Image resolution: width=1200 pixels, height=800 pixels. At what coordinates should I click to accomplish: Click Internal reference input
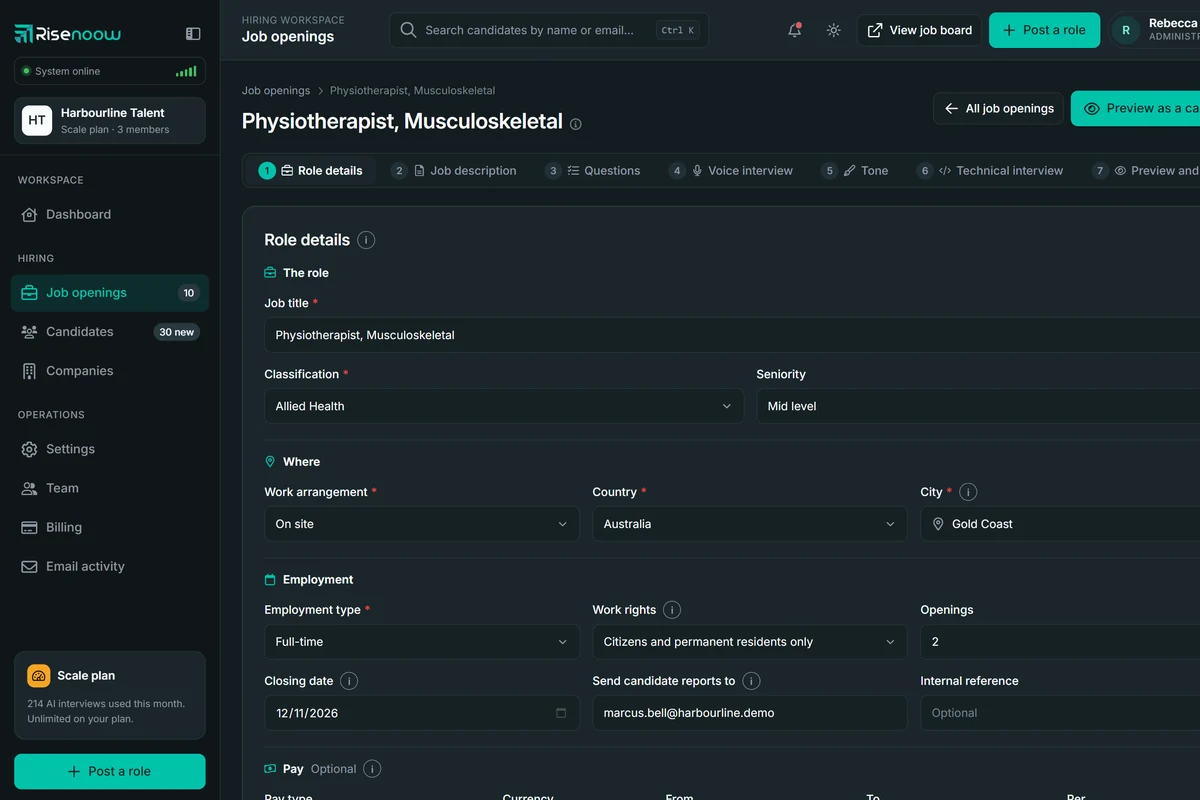(x=1060, y=713)
